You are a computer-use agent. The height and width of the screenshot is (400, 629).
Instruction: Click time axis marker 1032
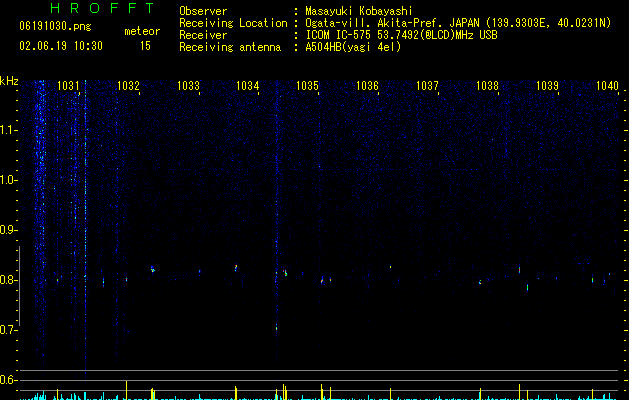point(128,85)
